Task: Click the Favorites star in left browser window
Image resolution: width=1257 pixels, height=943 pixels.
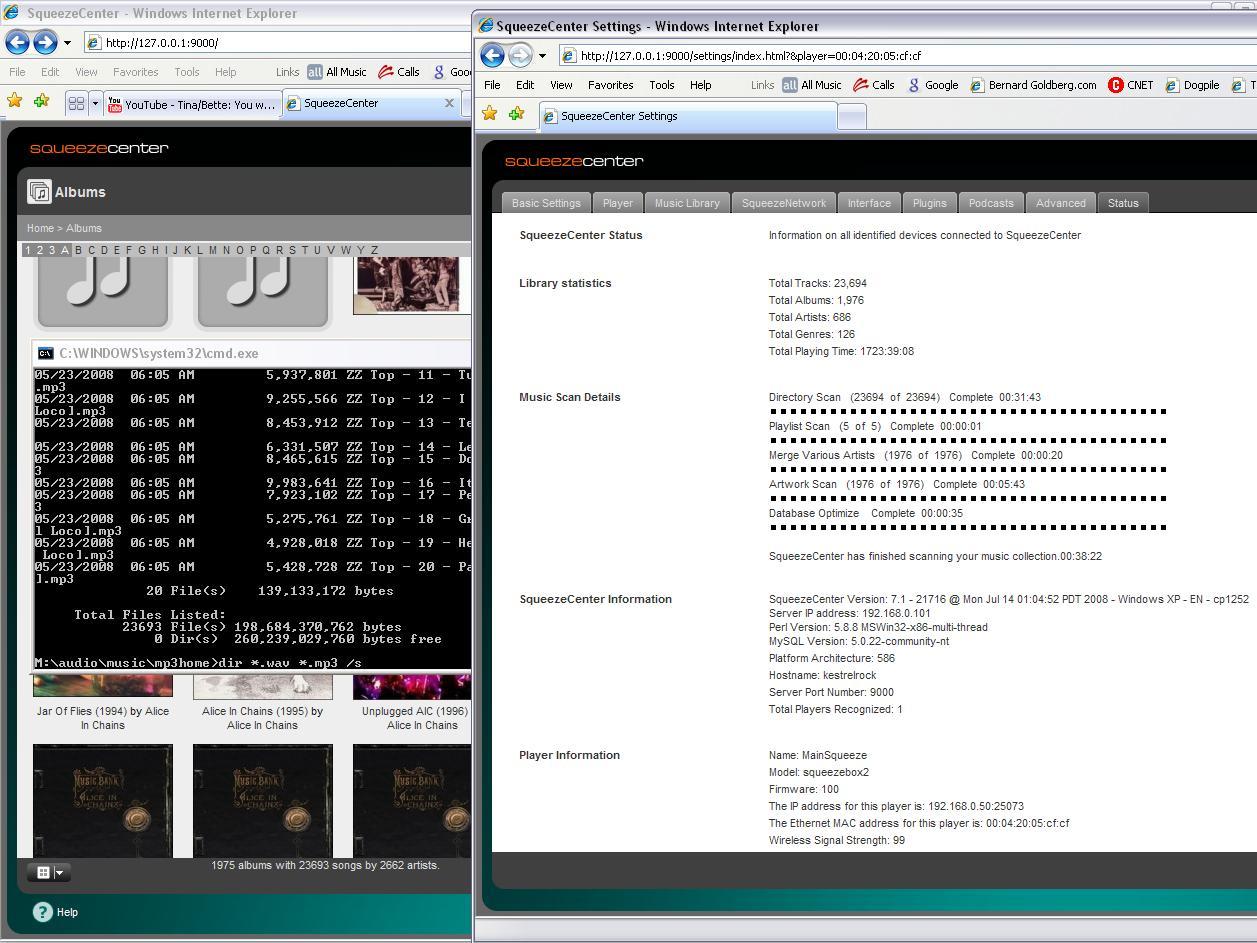Action: coord(15,102)
